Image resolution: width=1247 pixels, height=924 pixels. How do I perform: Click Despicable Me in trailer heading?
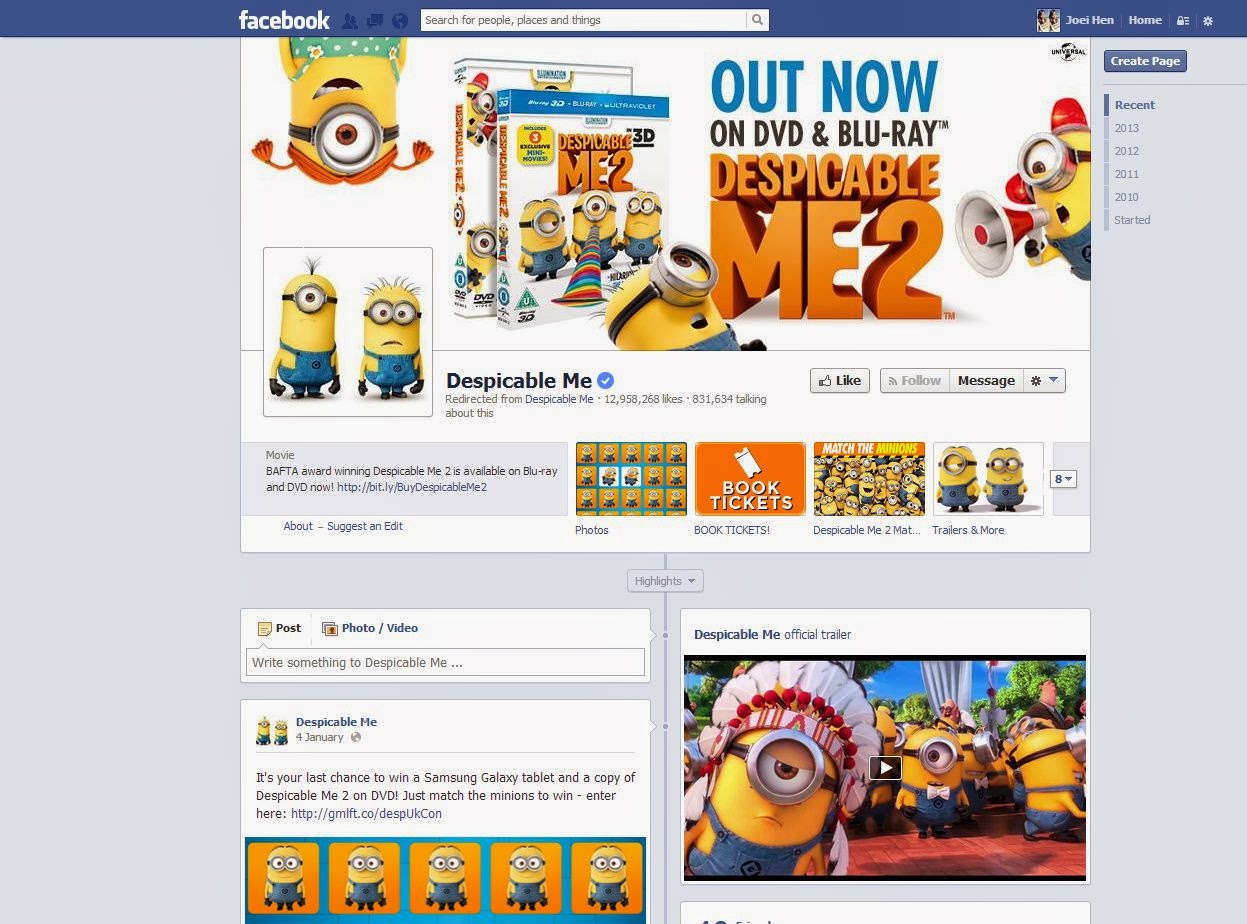(x=737, y=634)
